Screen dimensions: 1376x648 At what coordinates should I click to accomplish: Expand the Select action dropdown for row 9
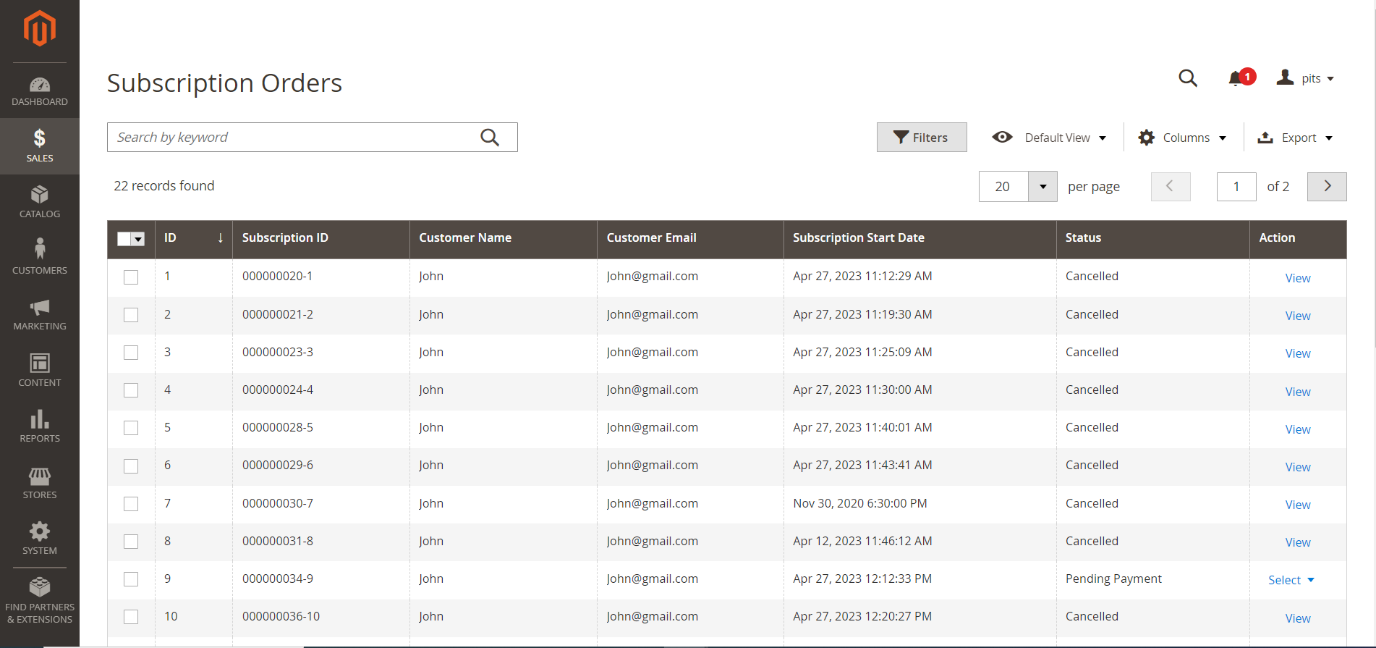[1291, 580]
